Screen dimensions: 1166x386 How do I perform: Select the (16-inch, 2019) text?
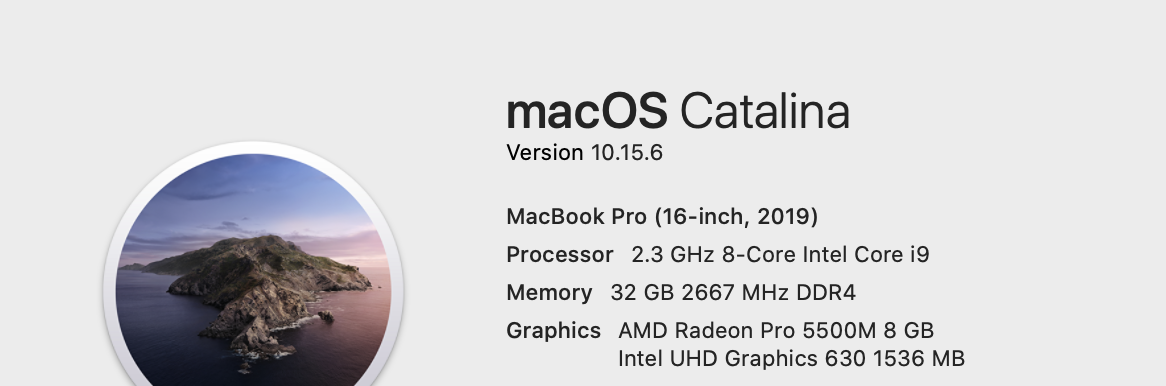736,216
